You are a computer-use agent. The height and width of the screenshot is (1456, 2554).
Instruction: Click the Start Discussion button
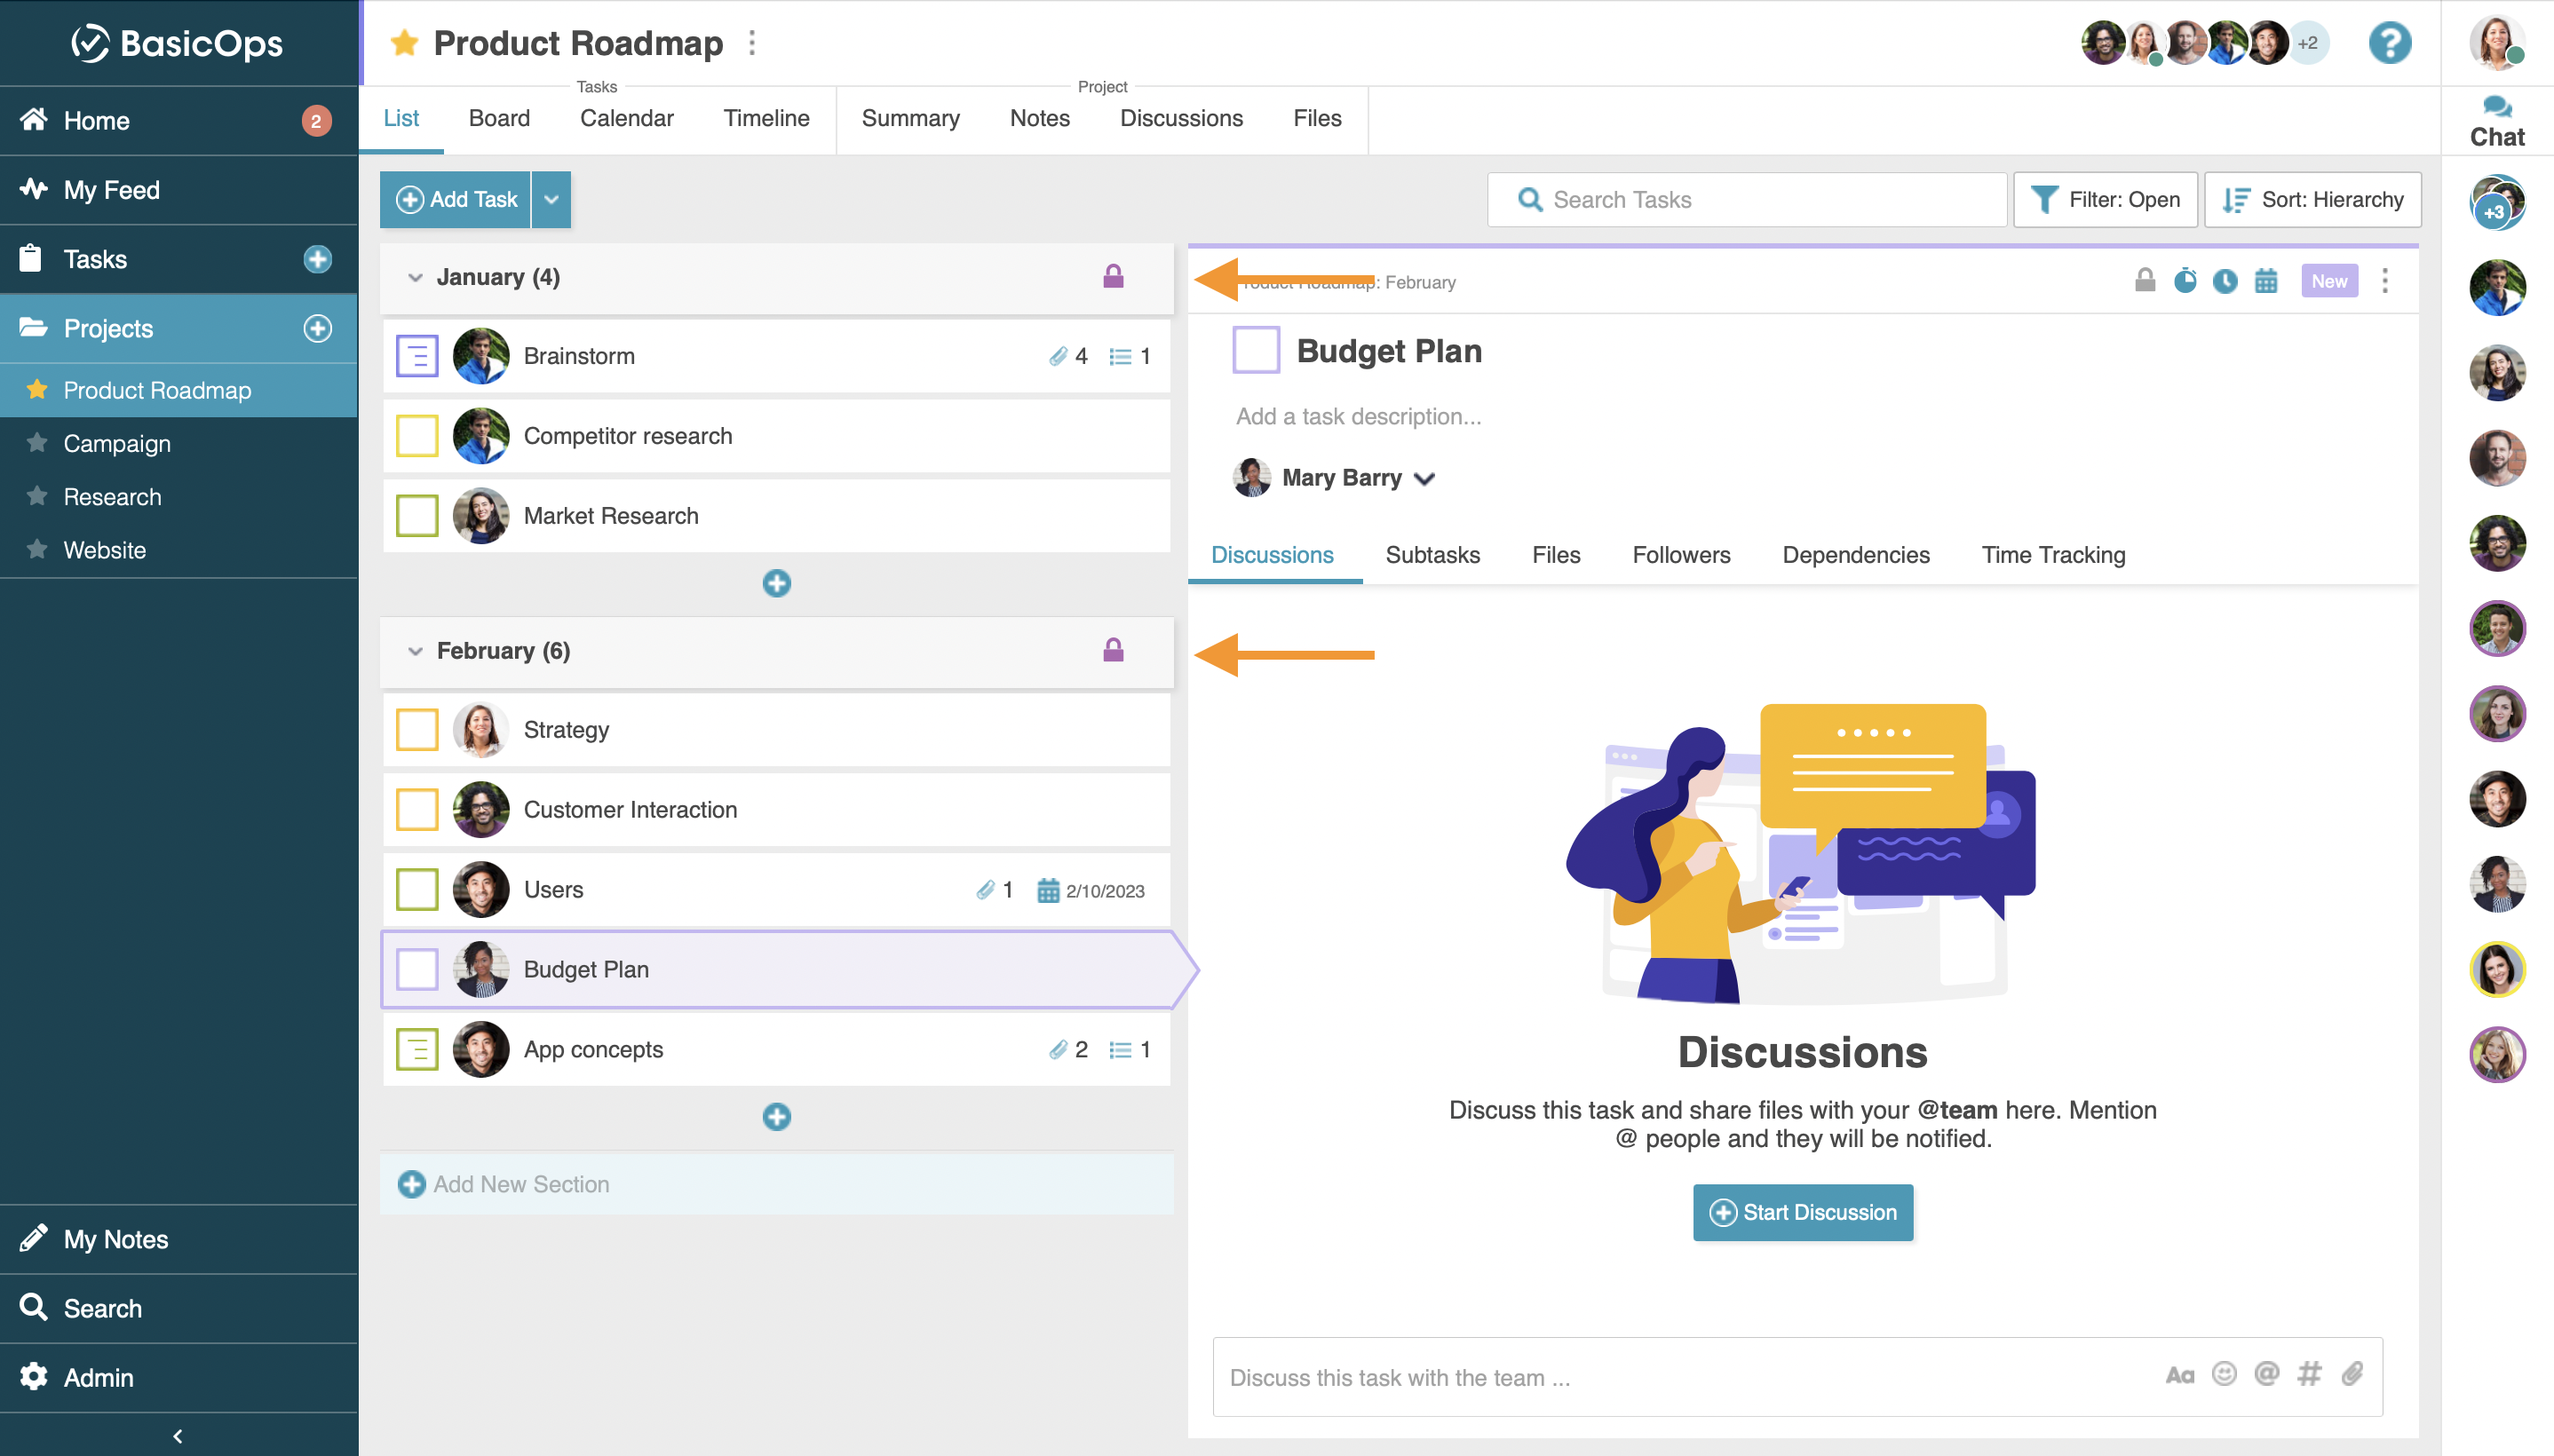coord(1802,1212)
